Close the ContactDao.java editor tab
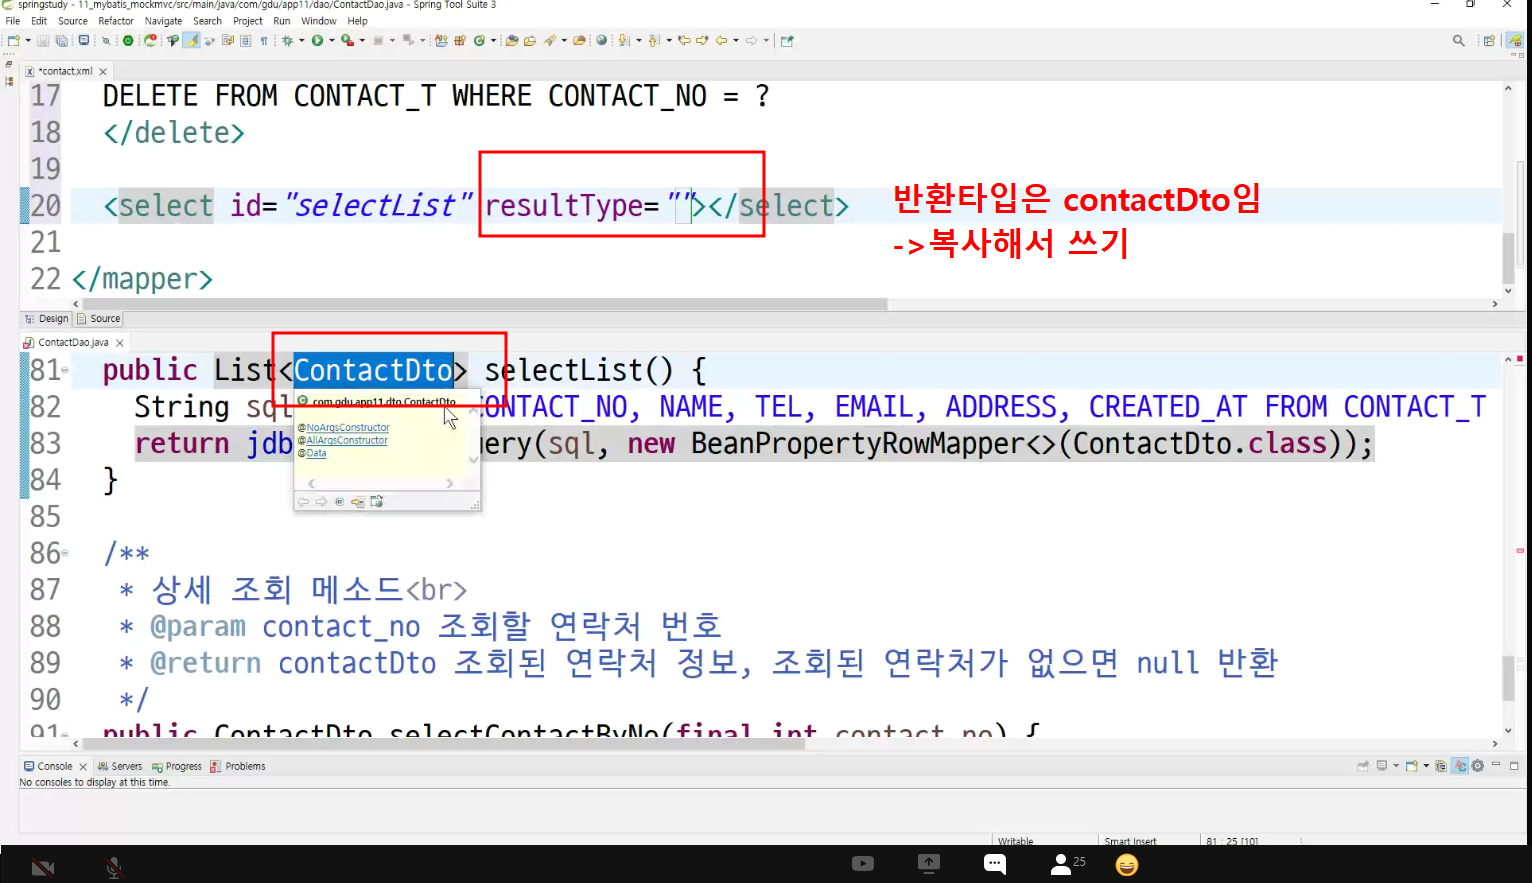Viewport: 1532px width, 883px height. click(x=120, y=343)
